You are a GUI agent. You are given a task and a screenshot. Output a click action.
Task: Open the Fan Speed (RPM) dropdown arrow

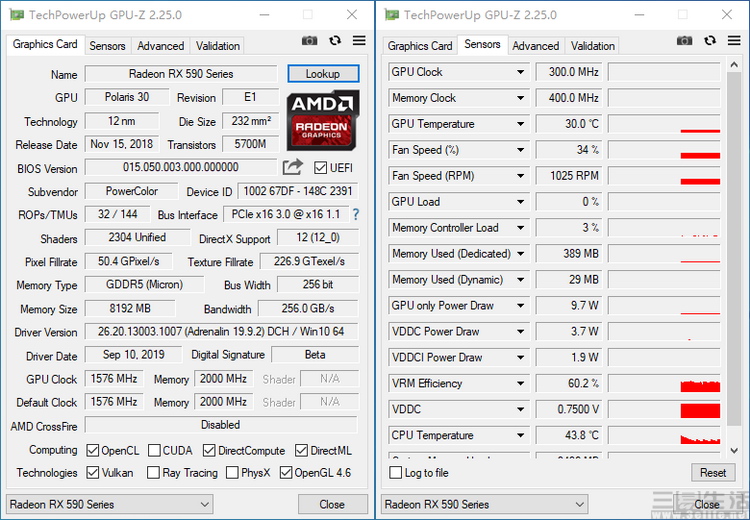click(520, 176)
